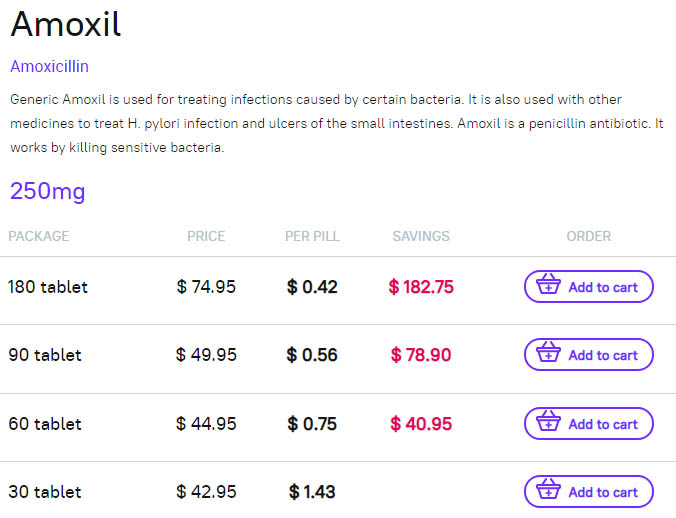Image resolution: width=676 pixels, height=518 pixels.
Task: Click the basket icon for 30 tablet
Action: point(548,489)
